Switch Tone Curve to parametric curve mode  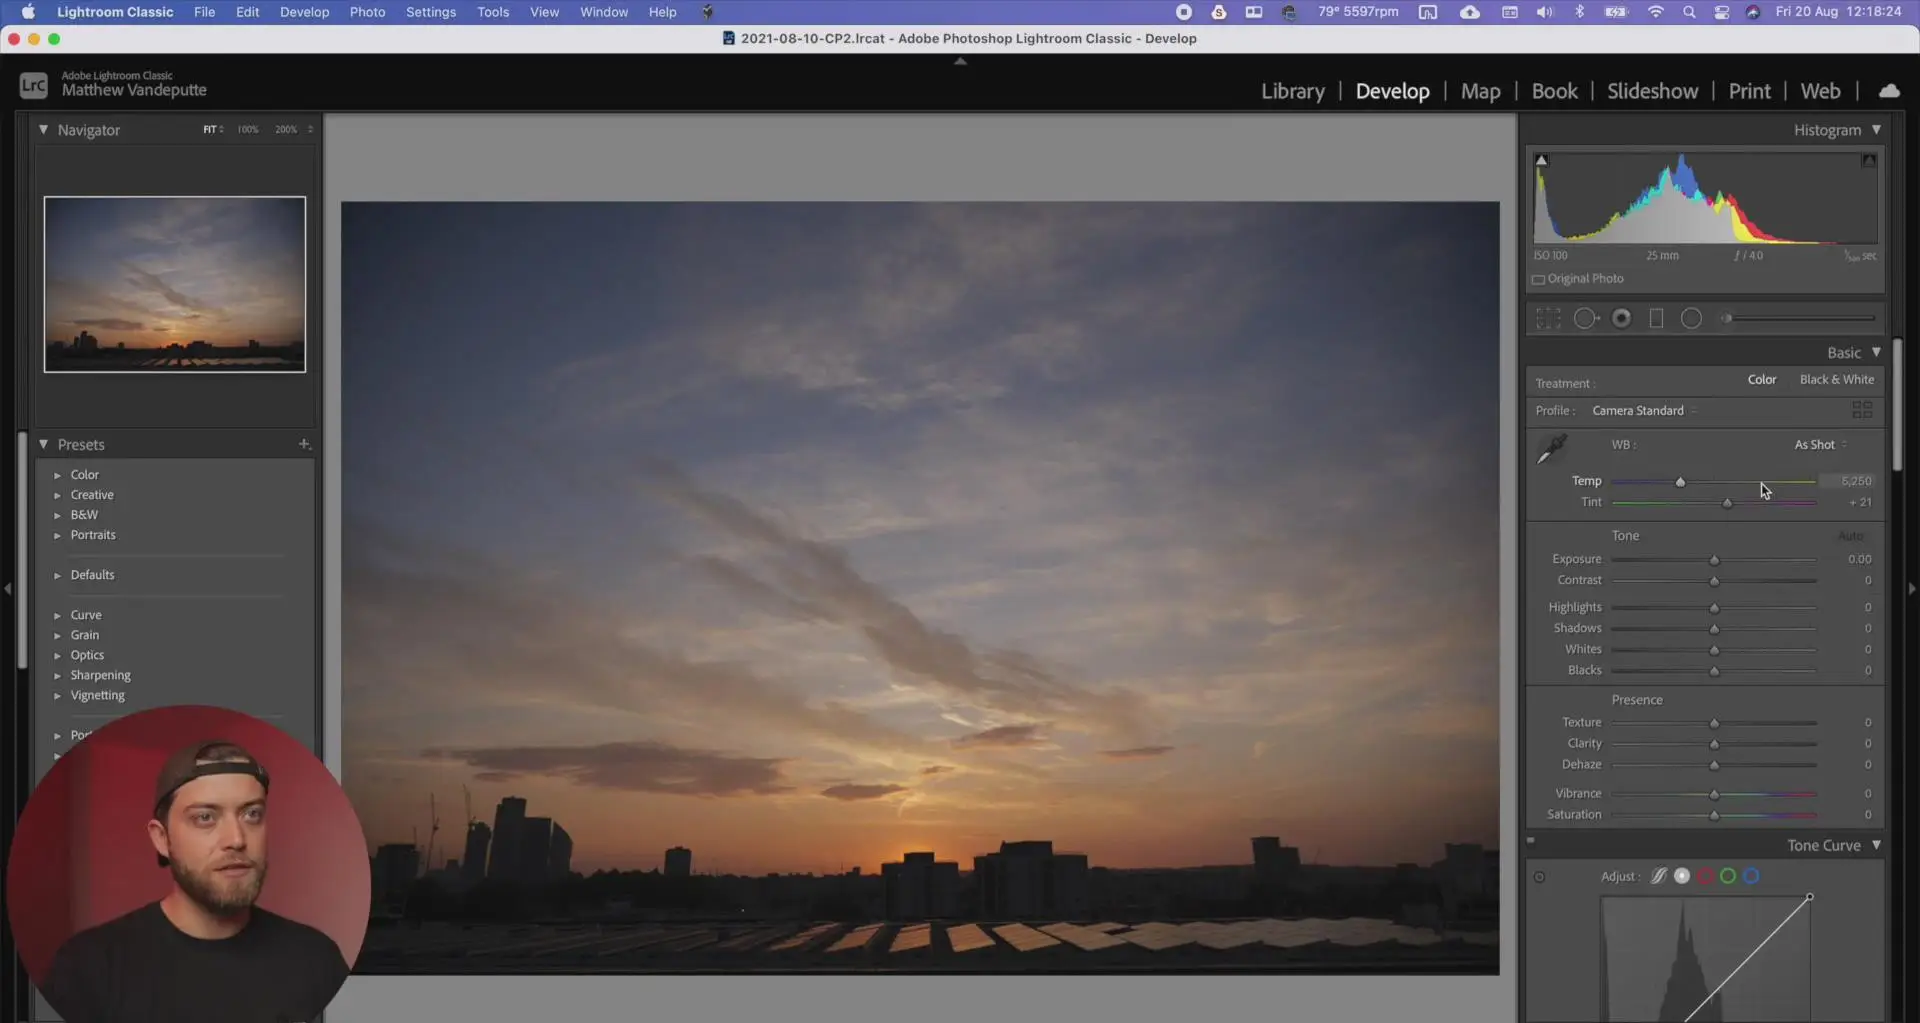tap(1659, 876)
